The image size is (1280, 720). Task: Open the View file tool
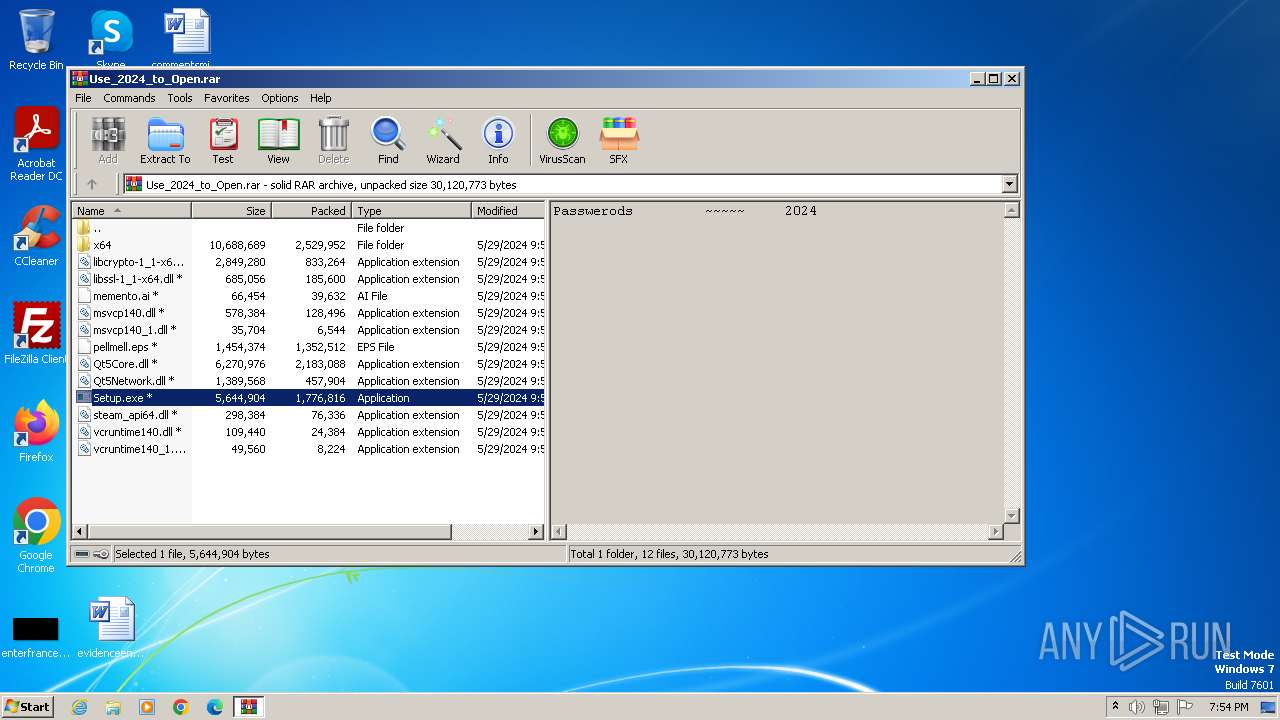pos(278,141)
